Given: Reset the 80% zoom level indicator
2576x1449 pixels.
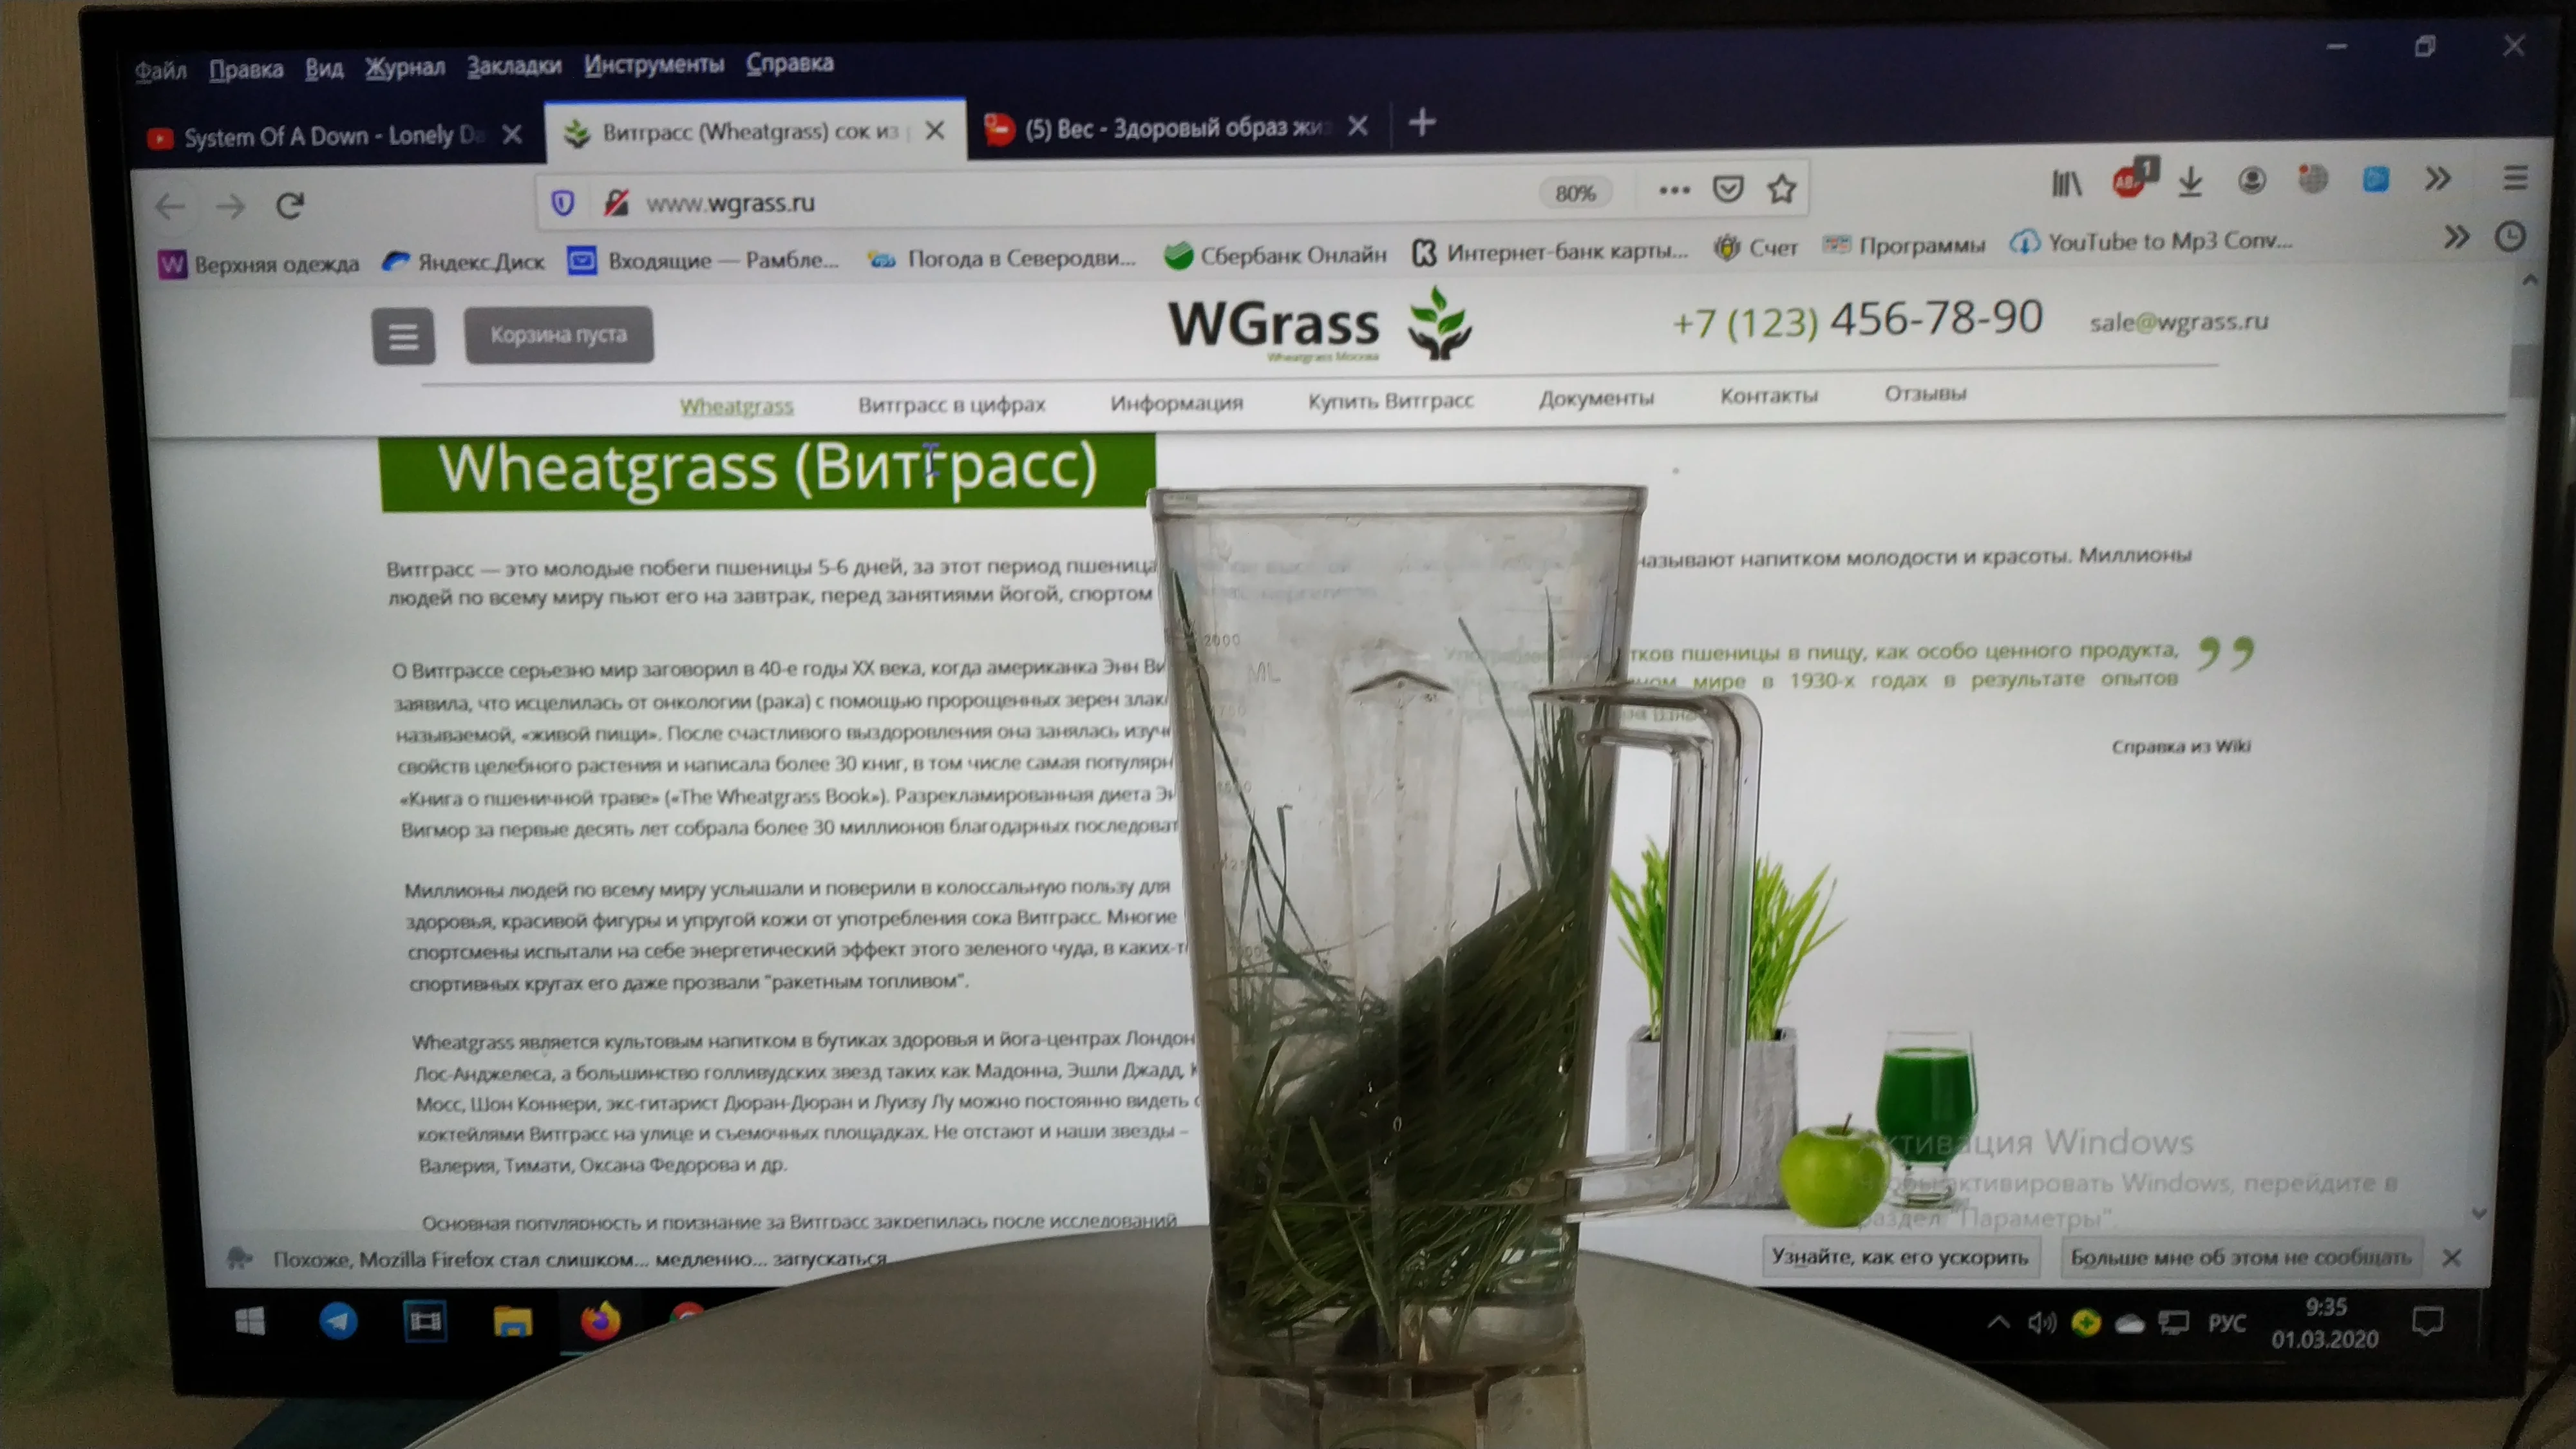Looking at the screenshot, I should 1575,193.
